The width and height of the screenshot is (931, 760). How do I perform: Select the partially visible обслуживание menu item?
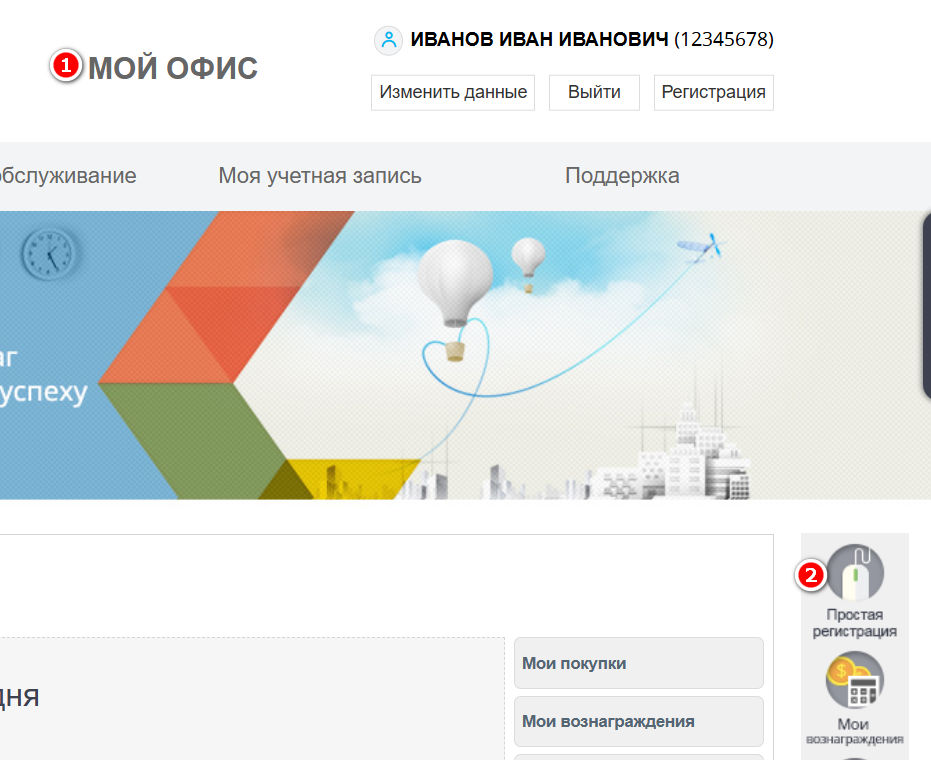point(66,176)
